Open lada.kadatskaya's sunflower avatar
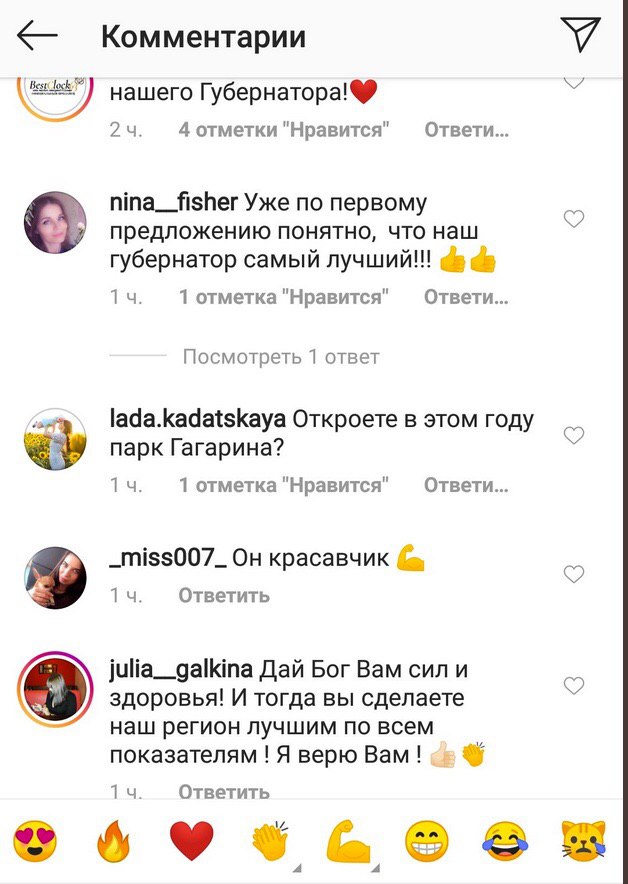The image size is (628, 884). (x=55, y=440)
